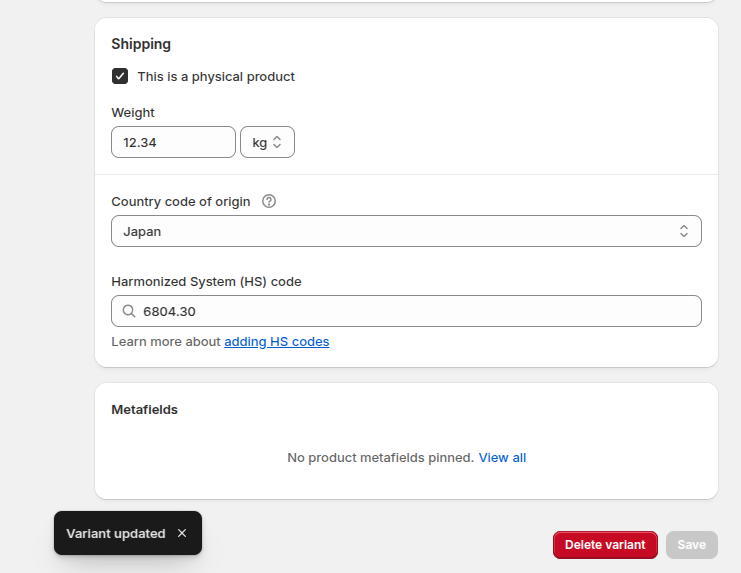741x573 pixels.
Task: Click the Country code of origin label
Action: pyautogui.click(x=181, y=202)
